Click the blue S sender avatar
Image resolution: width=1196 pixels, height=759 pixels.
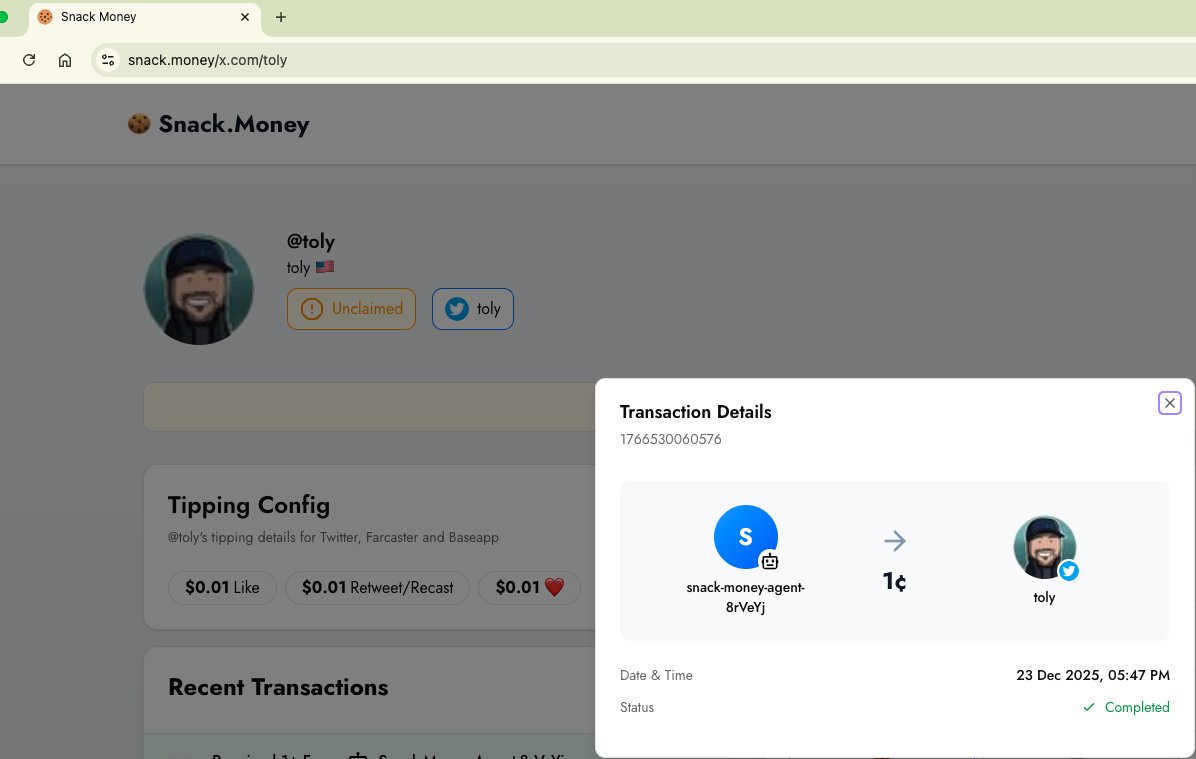tap(745, 537)
